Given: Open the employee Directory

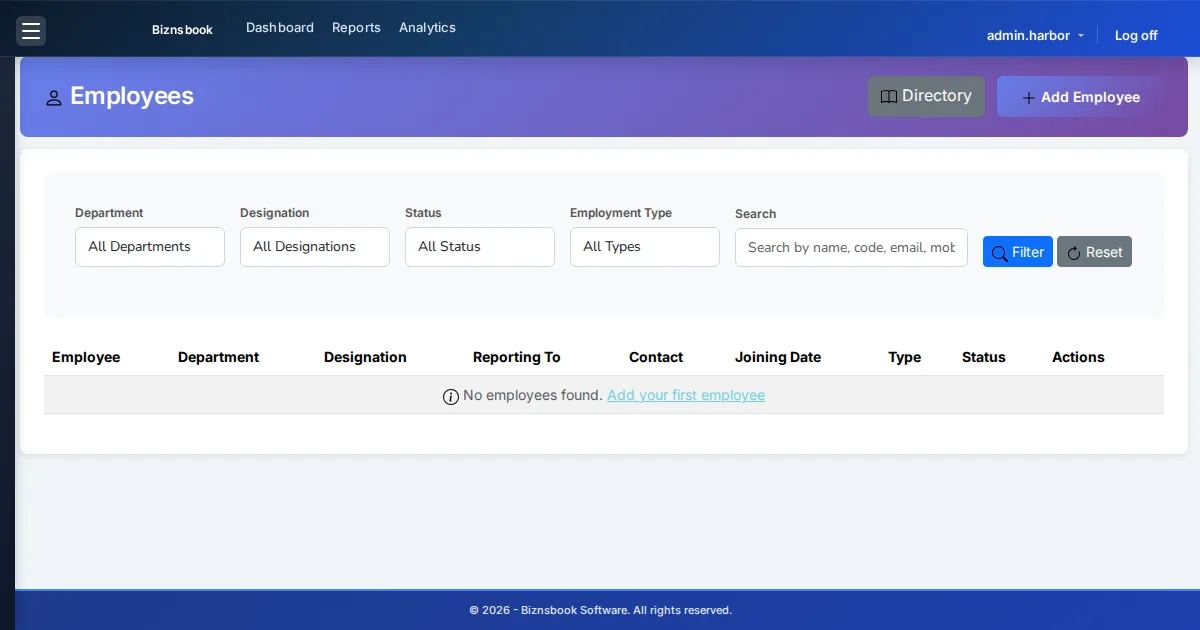Looking at the screenshot, I should [926, 96].
